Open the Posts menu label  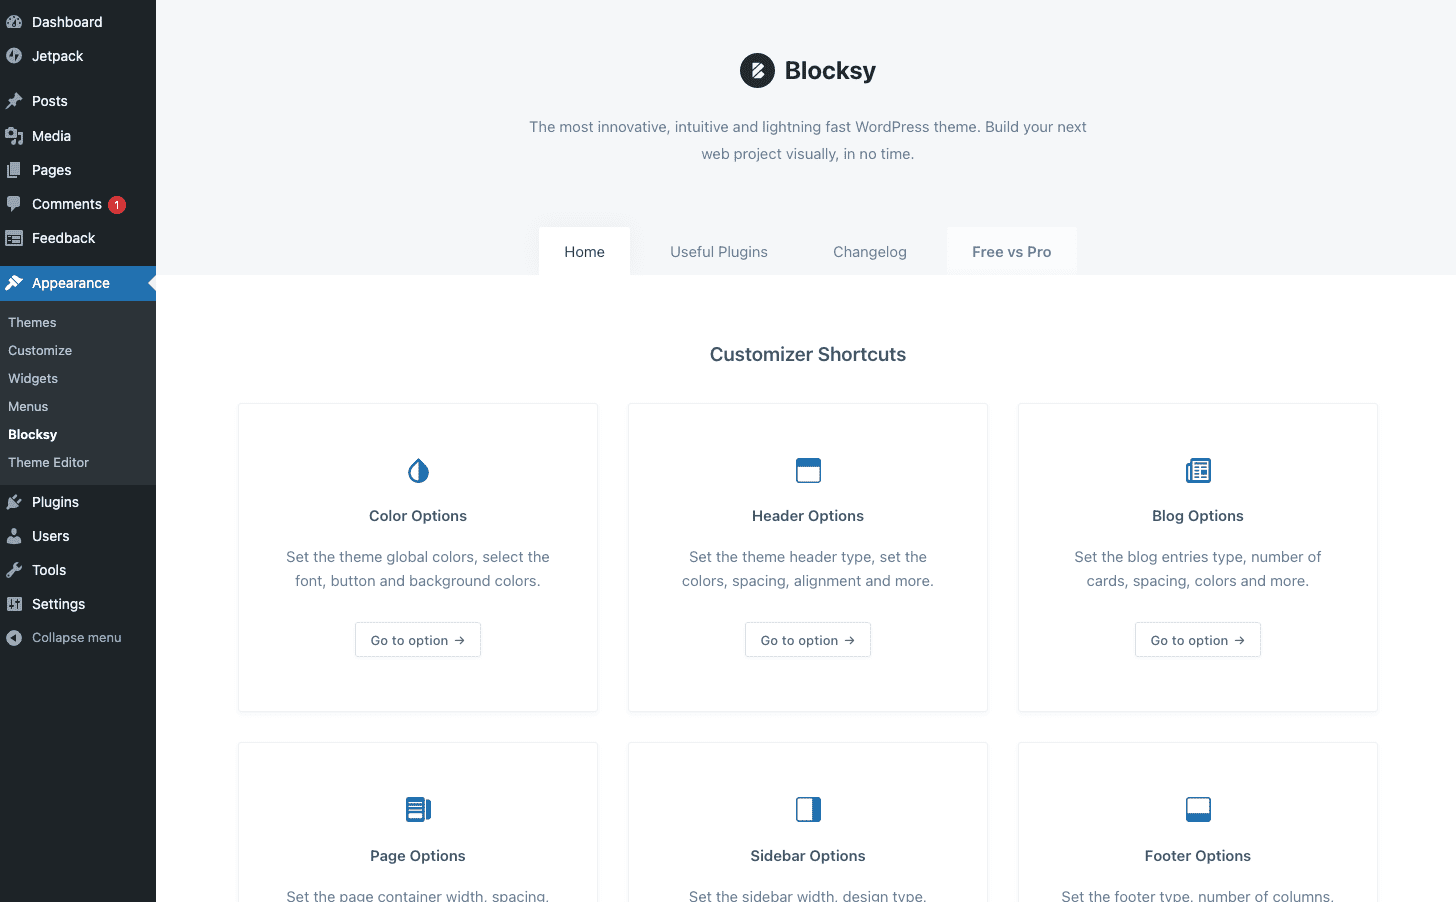(50, 101)
